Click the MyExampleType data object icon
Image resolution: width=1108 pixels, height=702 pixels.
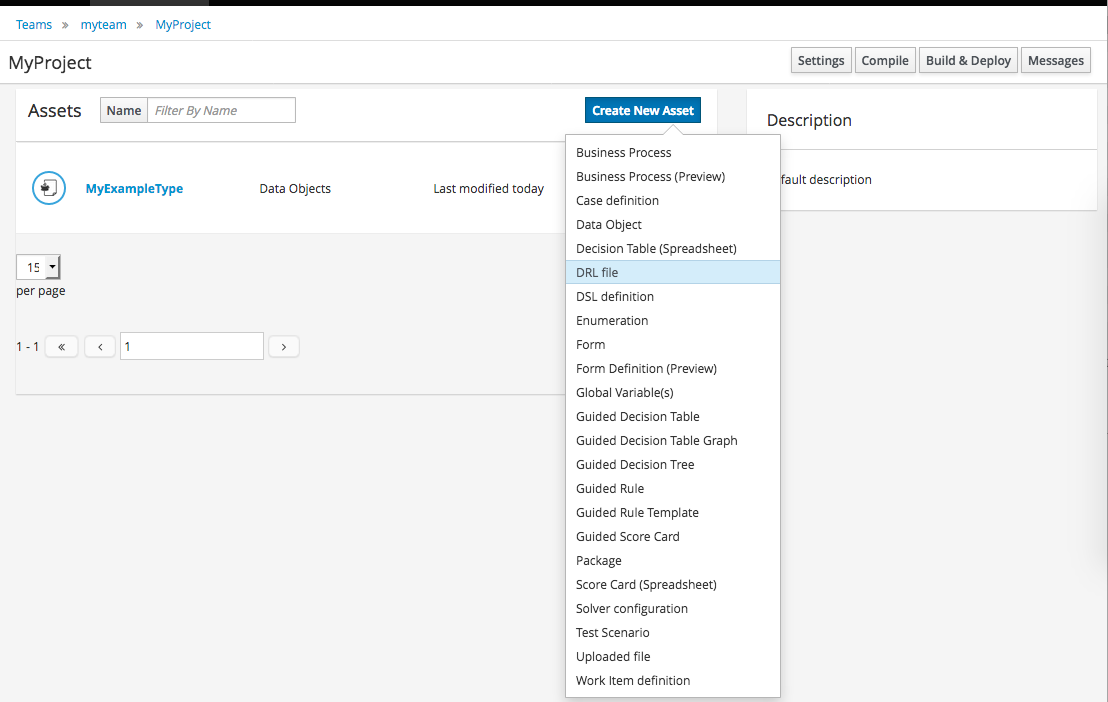coord(48,188)
